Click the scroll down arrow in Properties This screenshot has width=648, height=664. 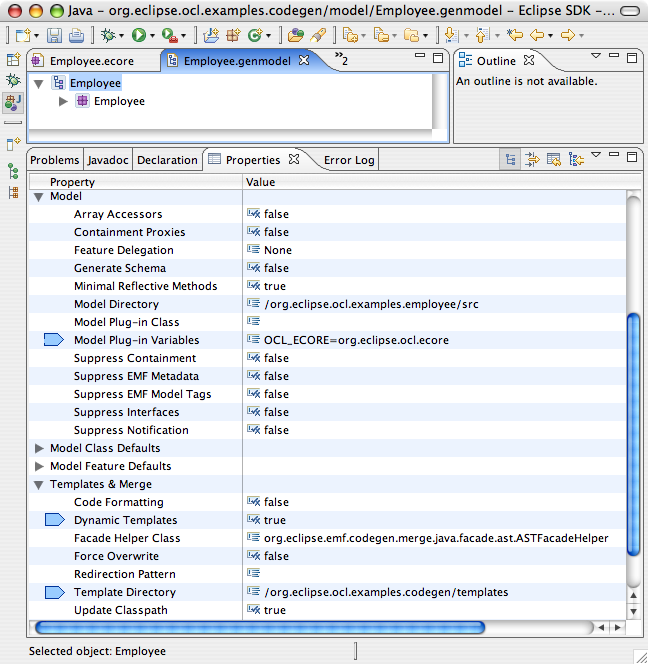click(x=634, y=611)
